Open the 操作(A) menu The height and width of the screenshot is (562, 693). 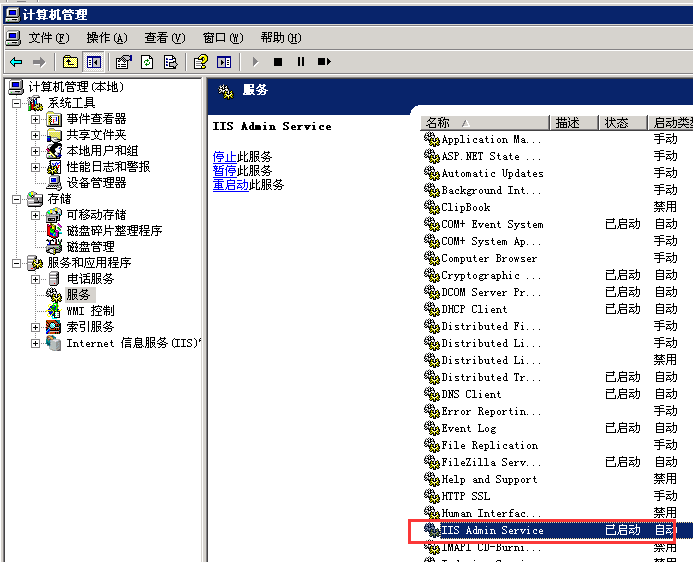(x=106, y=38)
